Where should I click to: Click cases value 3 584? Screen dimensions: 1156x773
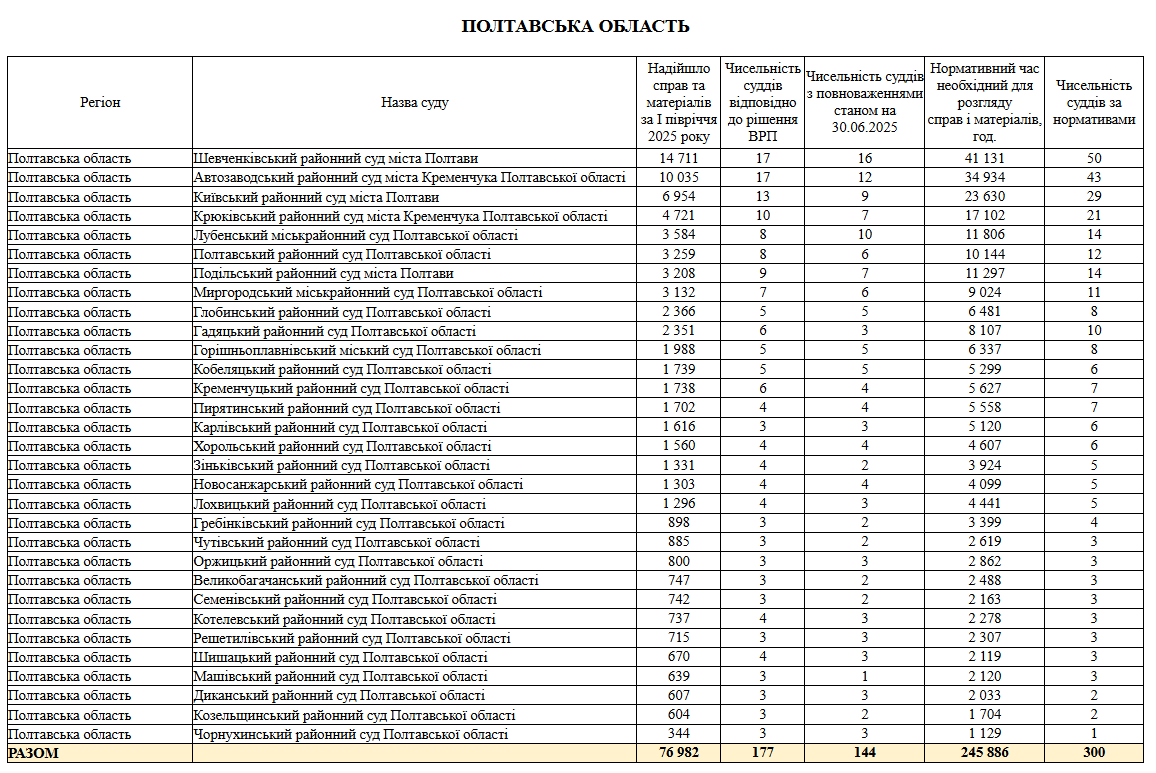[678, 235]
